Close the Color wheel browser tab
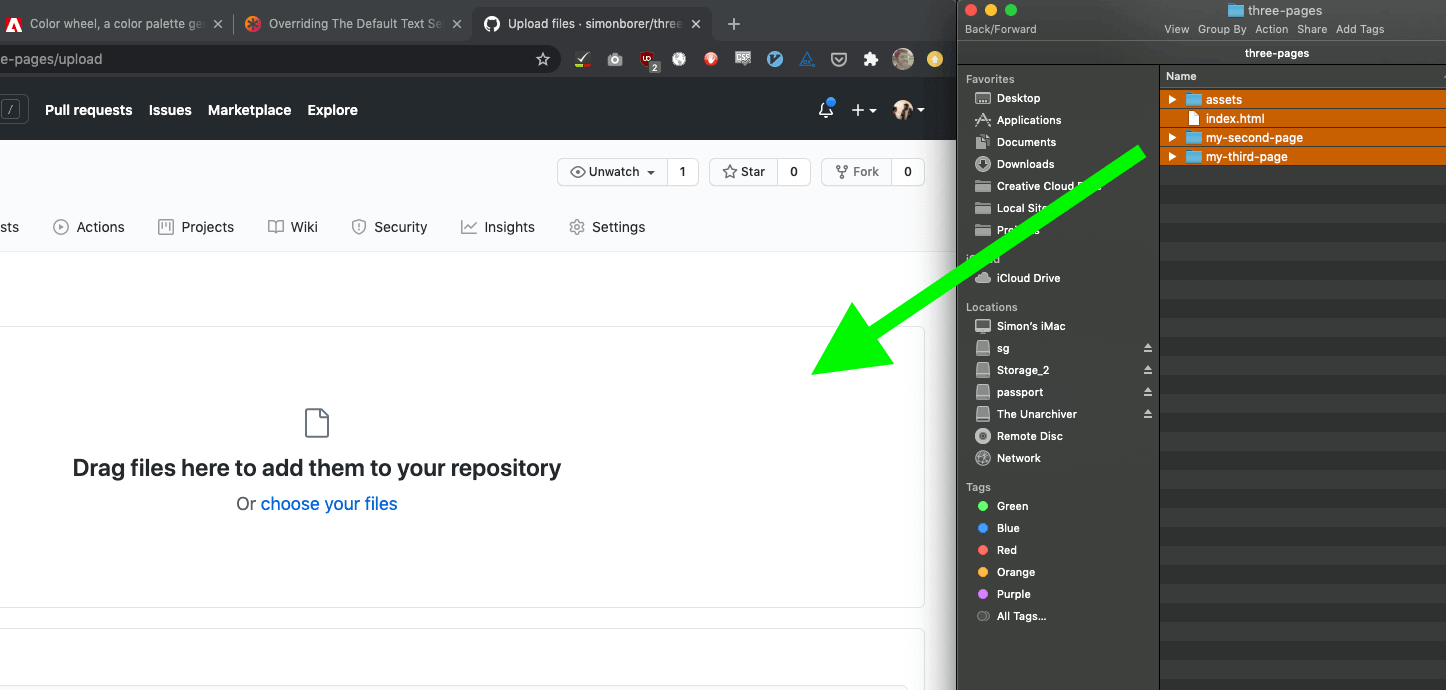This screenshot has height=690, width=1446. pos(218,24)
